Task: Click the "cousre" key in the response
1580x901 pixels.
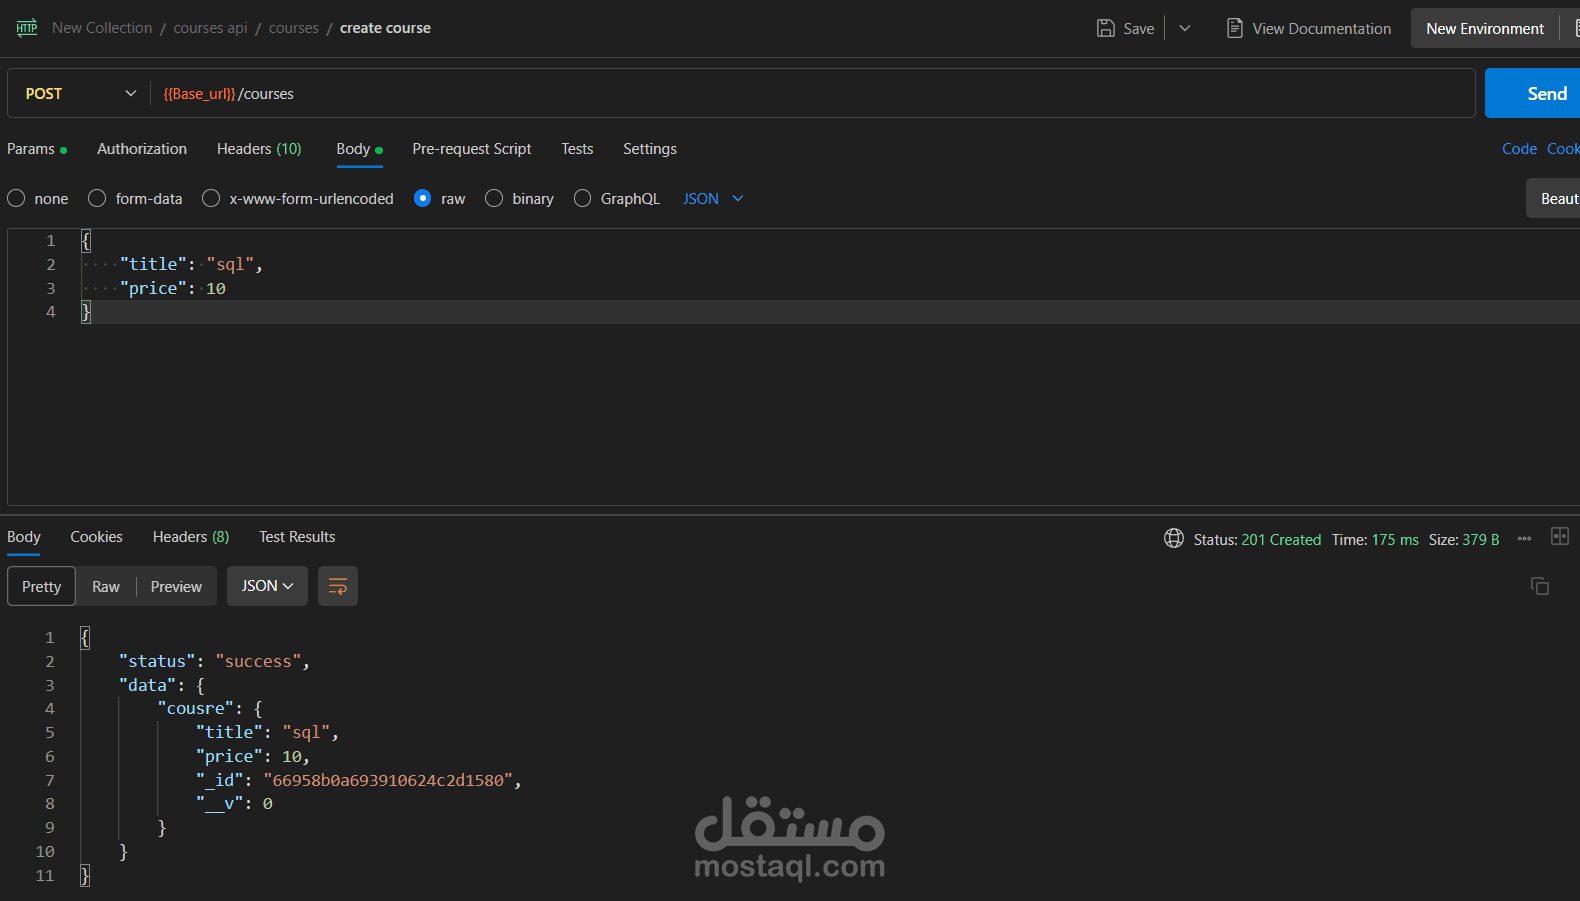Action: click(200, 708)
